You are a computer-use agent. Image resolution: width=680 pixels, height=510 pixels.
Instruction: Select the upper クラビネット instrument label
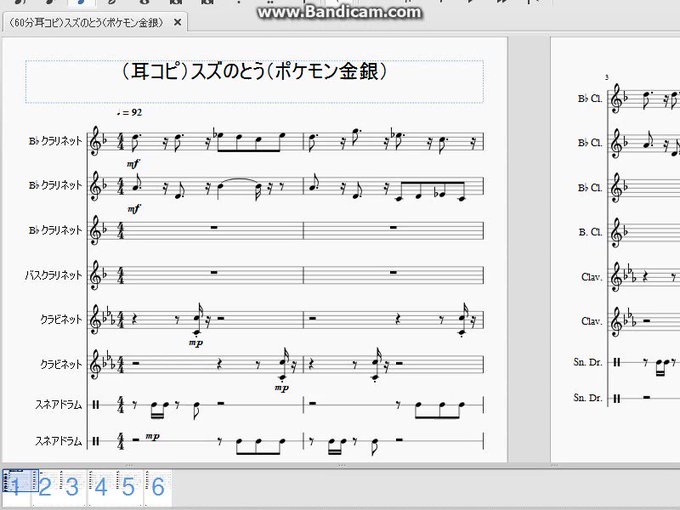(x=61, y=320)
